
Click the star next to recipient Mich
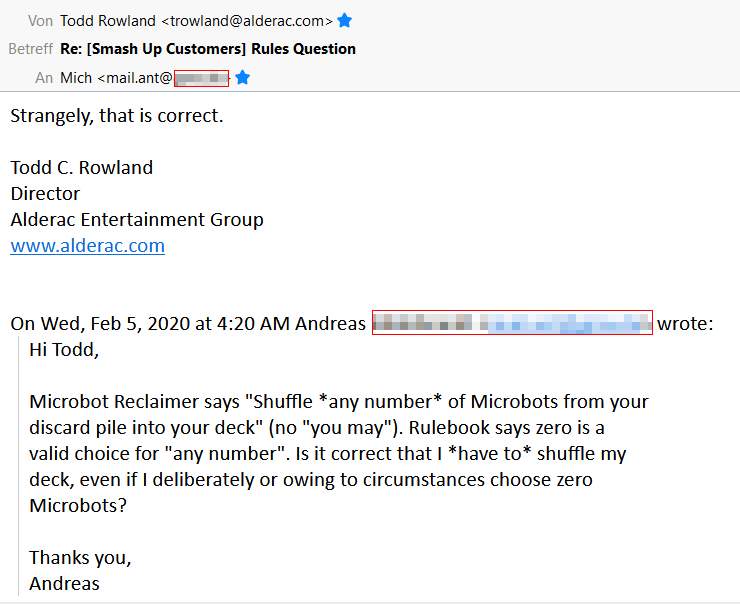click(242, 77)
